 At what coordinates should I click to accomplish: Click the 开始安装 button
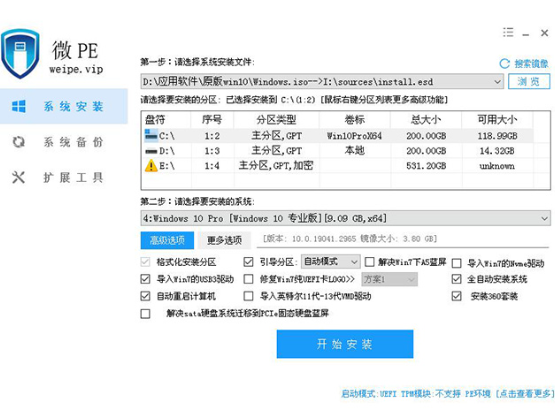click(345, 344)
